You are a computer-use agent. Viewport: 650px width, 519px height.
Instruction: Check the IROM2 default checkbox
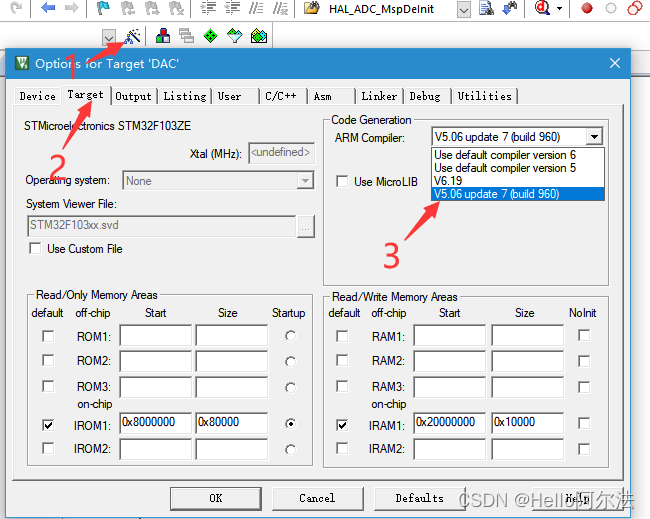pos(48,448)
